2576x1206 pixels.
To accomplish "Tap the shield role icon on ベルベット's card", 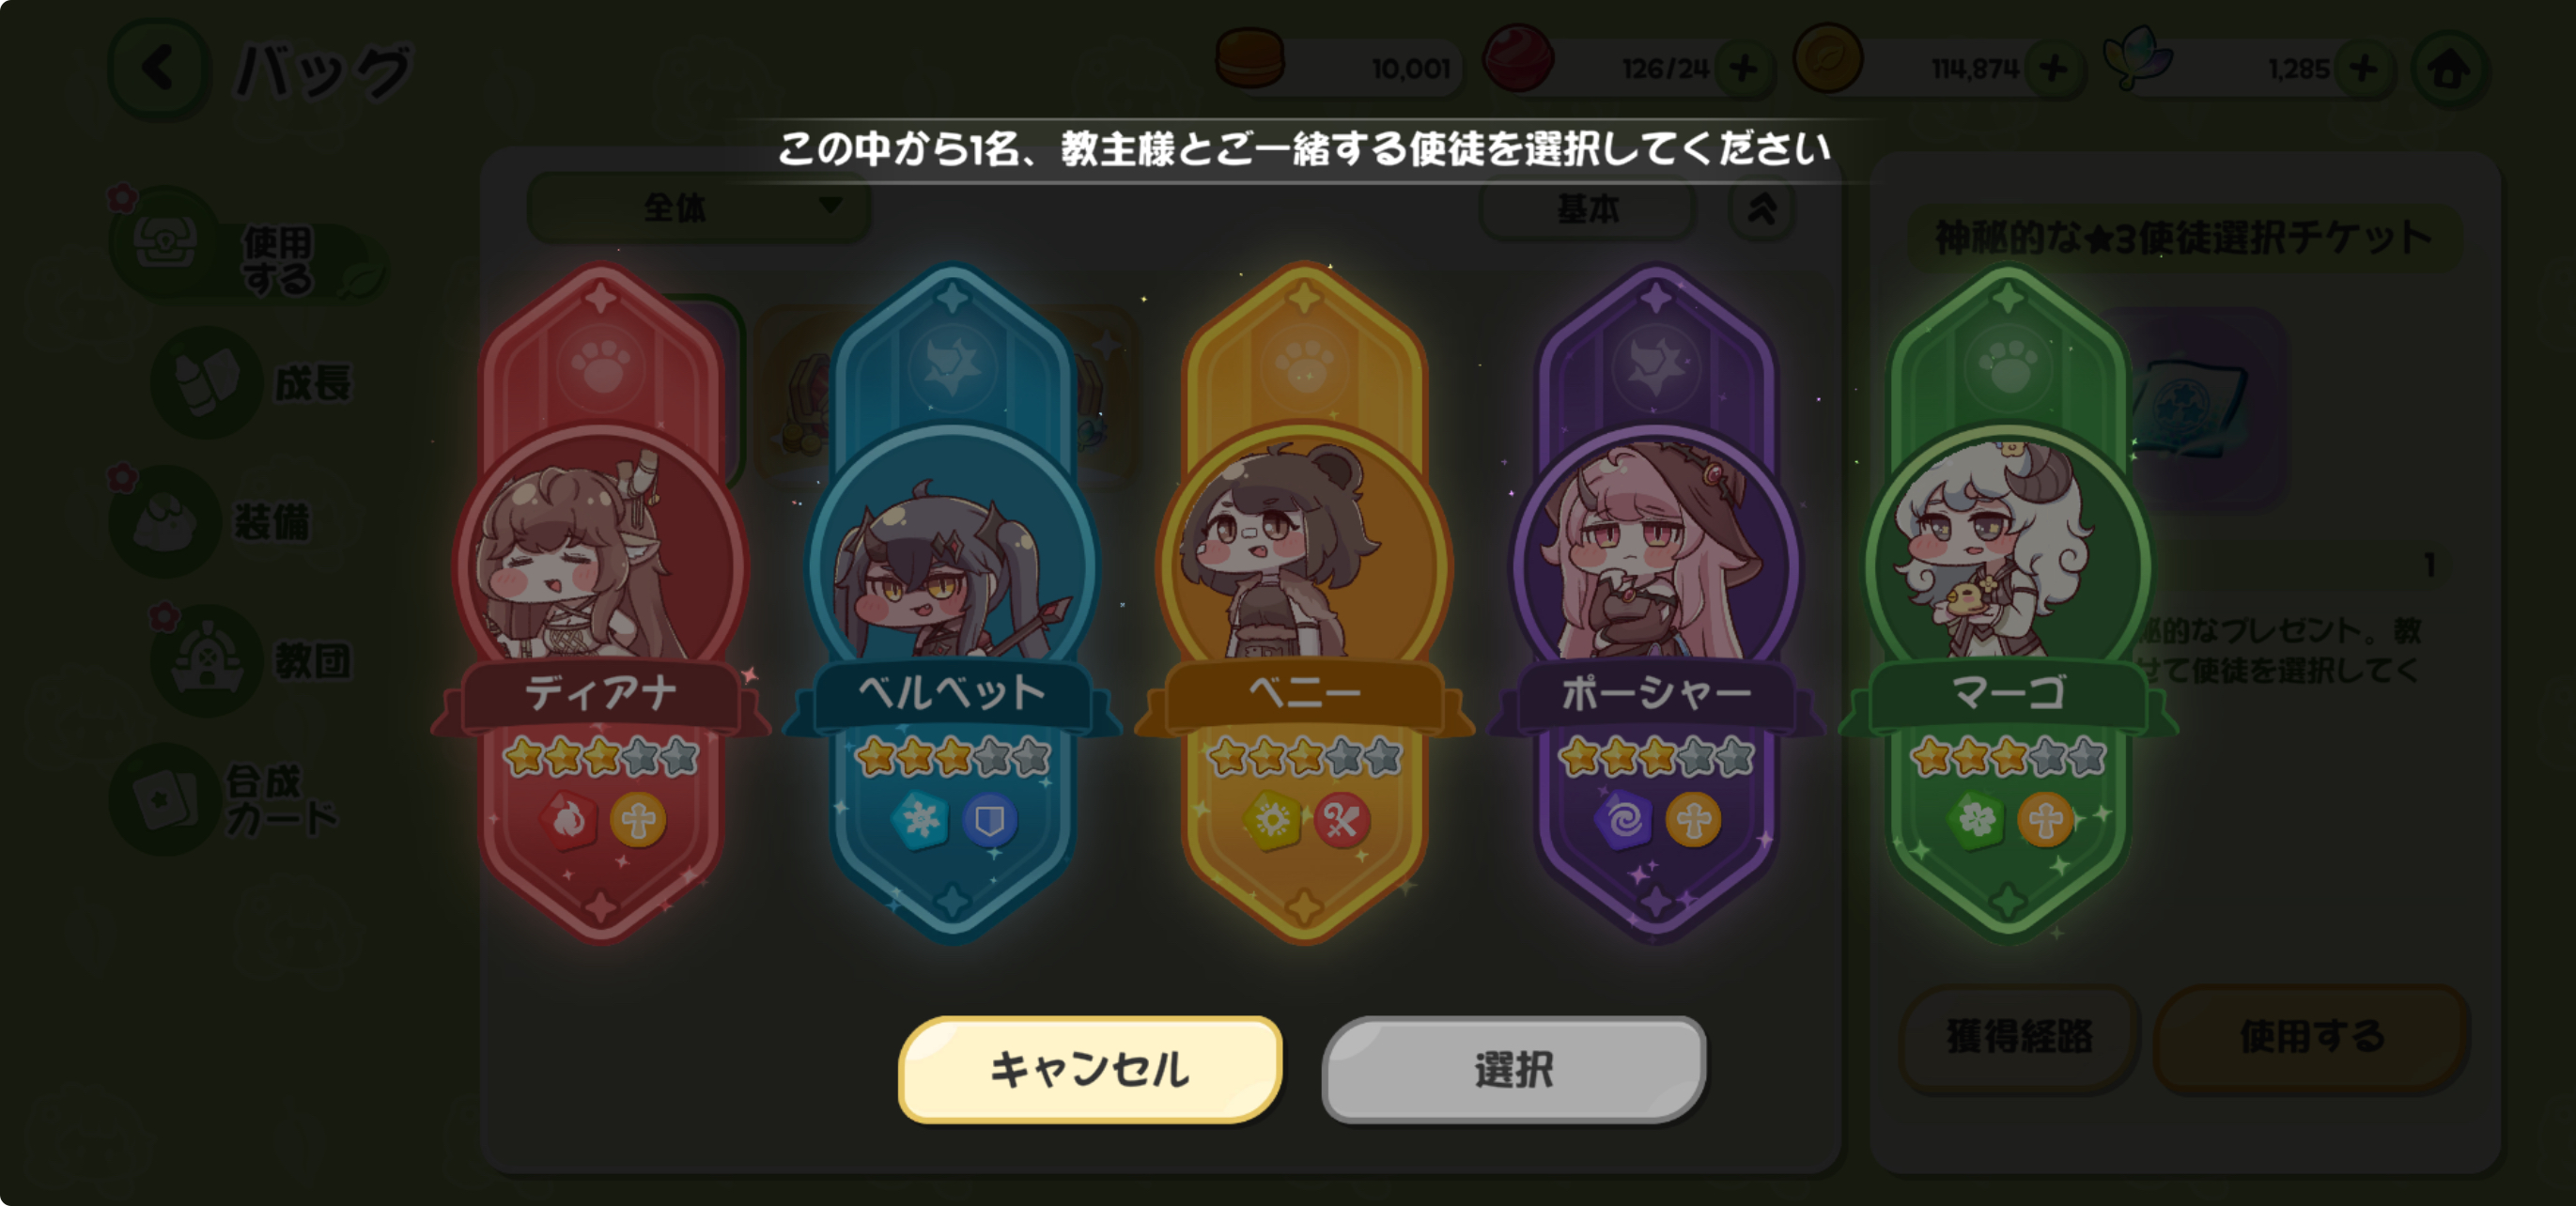I will point(989,821).
